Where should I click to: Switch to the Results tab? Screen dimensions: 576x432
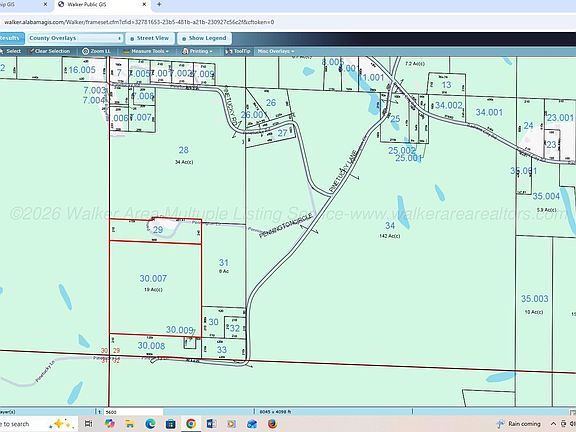tap(11, 38)
